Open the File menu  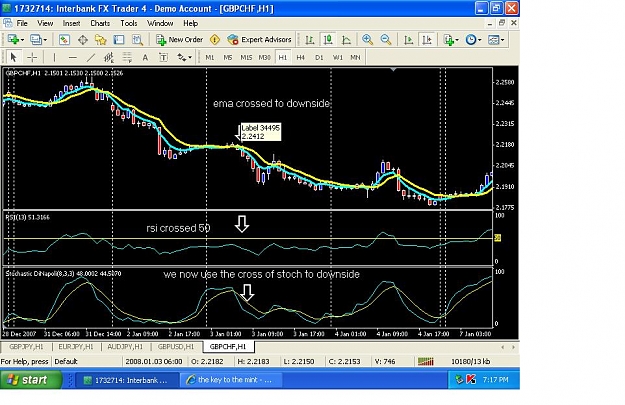pos(22,23)
